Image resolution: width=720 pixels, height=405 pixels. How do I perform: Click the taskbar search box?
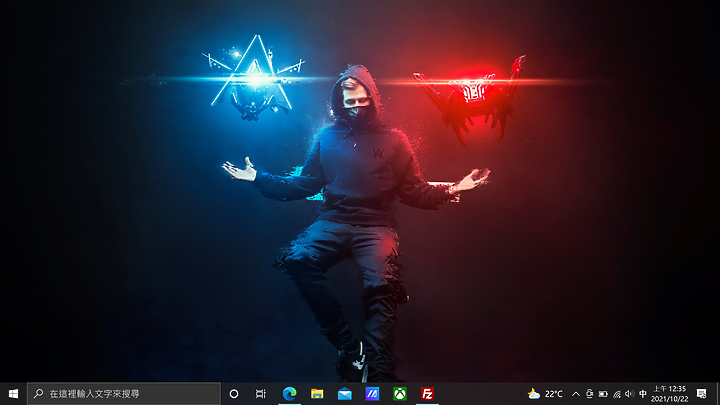tap(124, 394)
